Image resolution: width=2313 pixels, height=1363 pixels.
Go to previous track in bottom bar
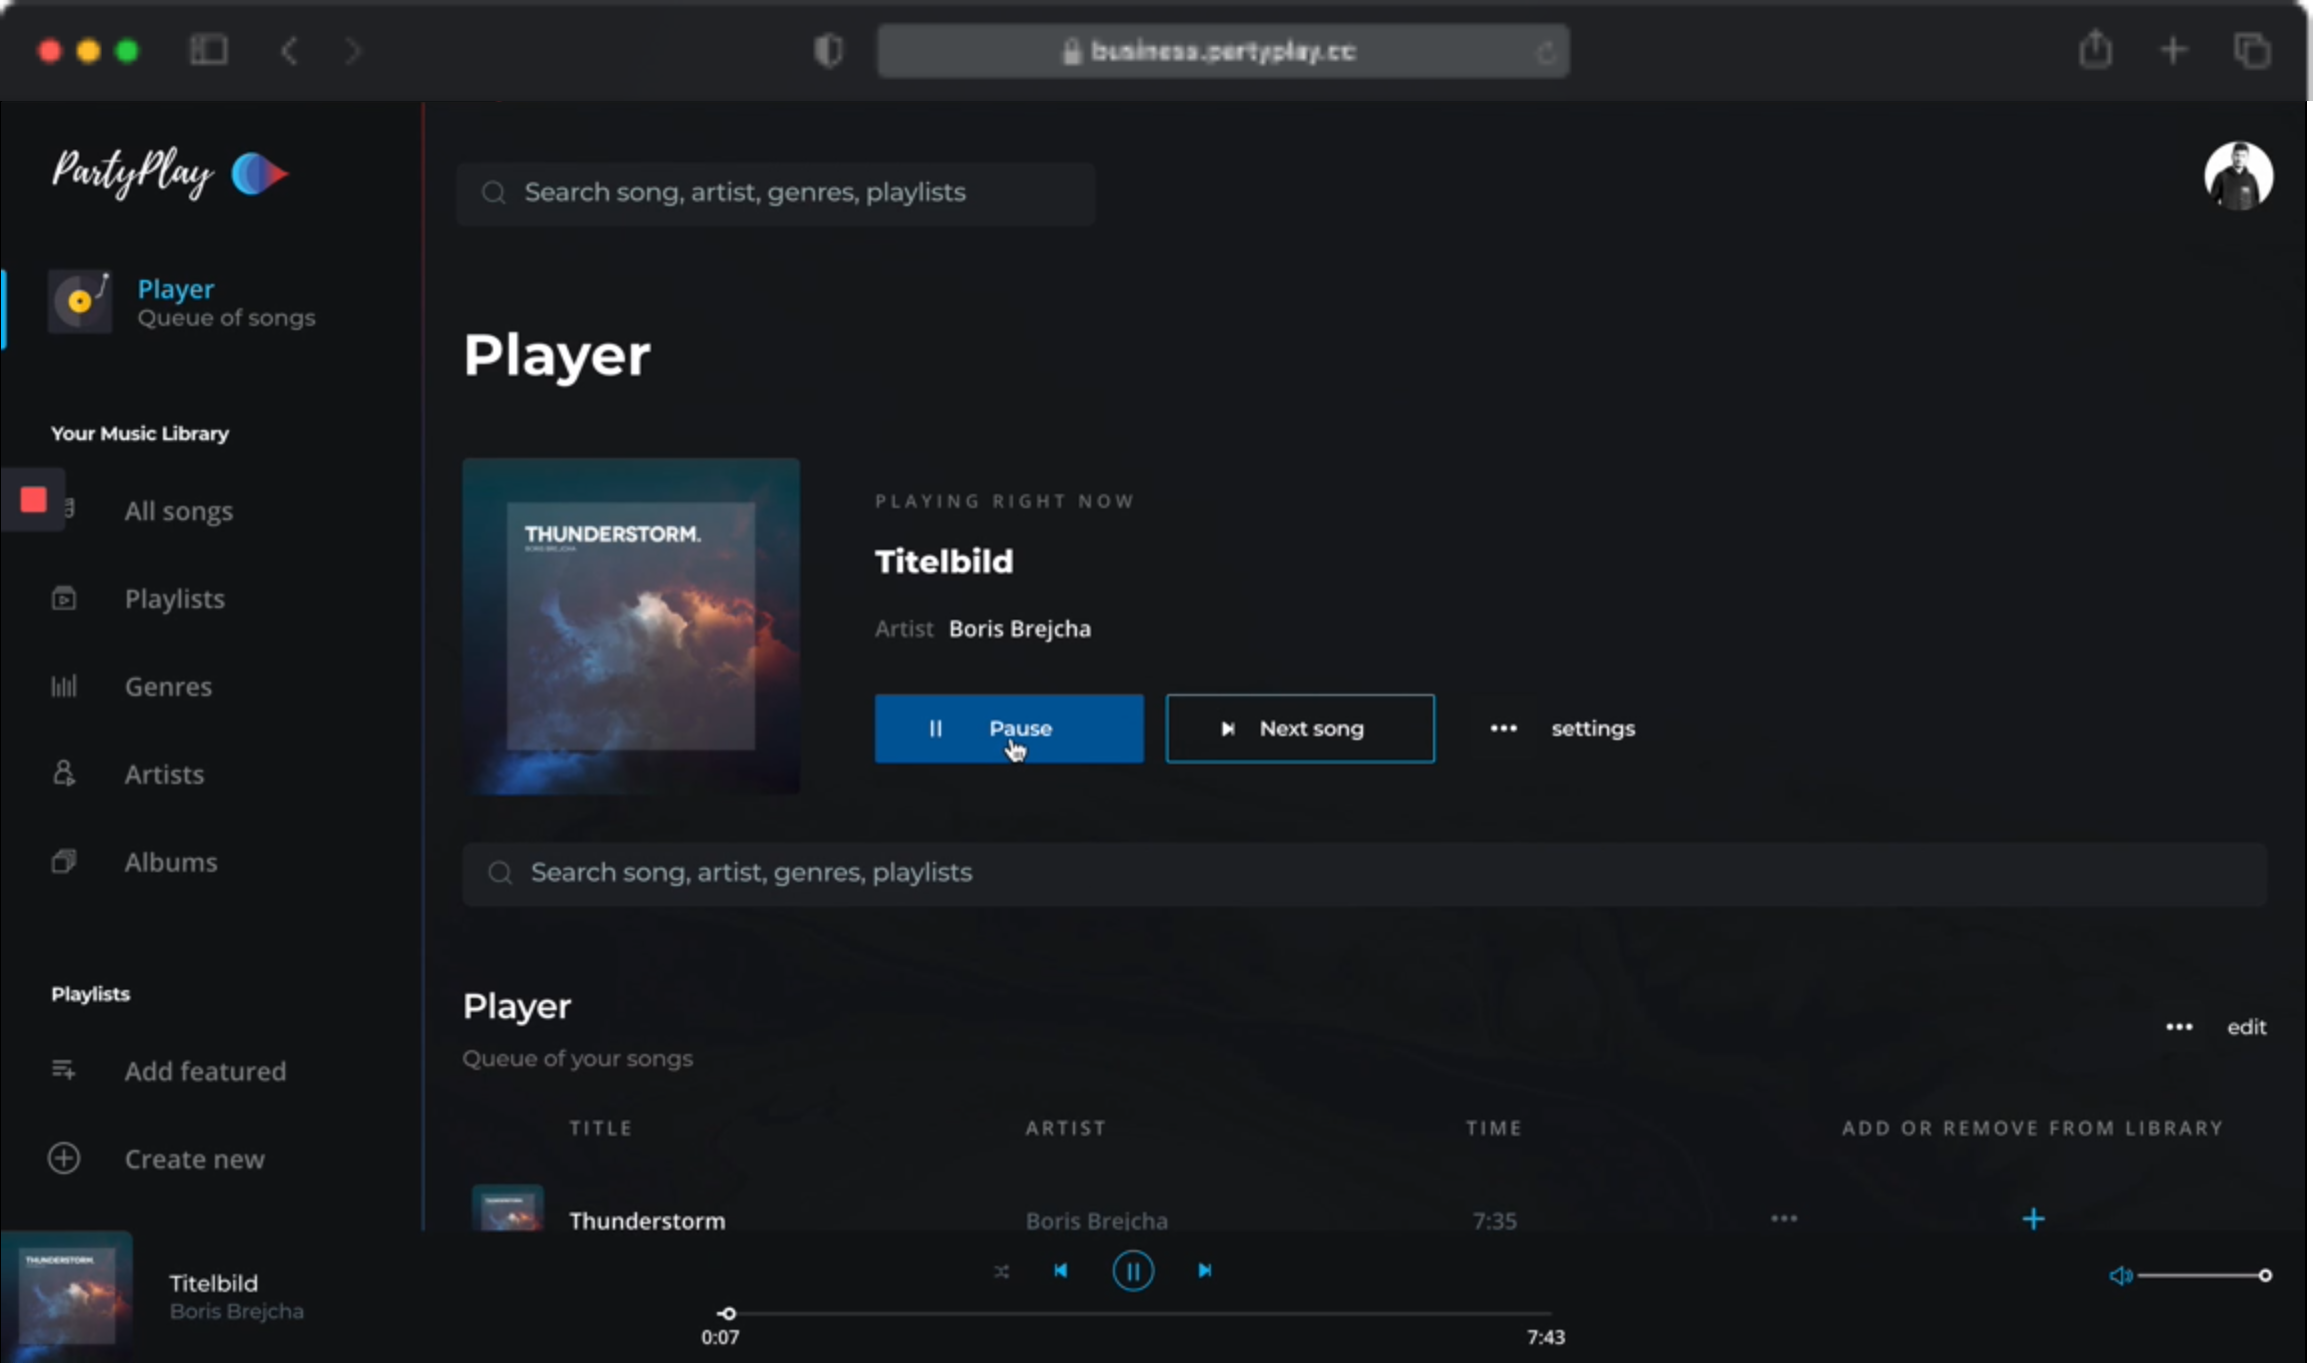[x=1060, y=1271]
